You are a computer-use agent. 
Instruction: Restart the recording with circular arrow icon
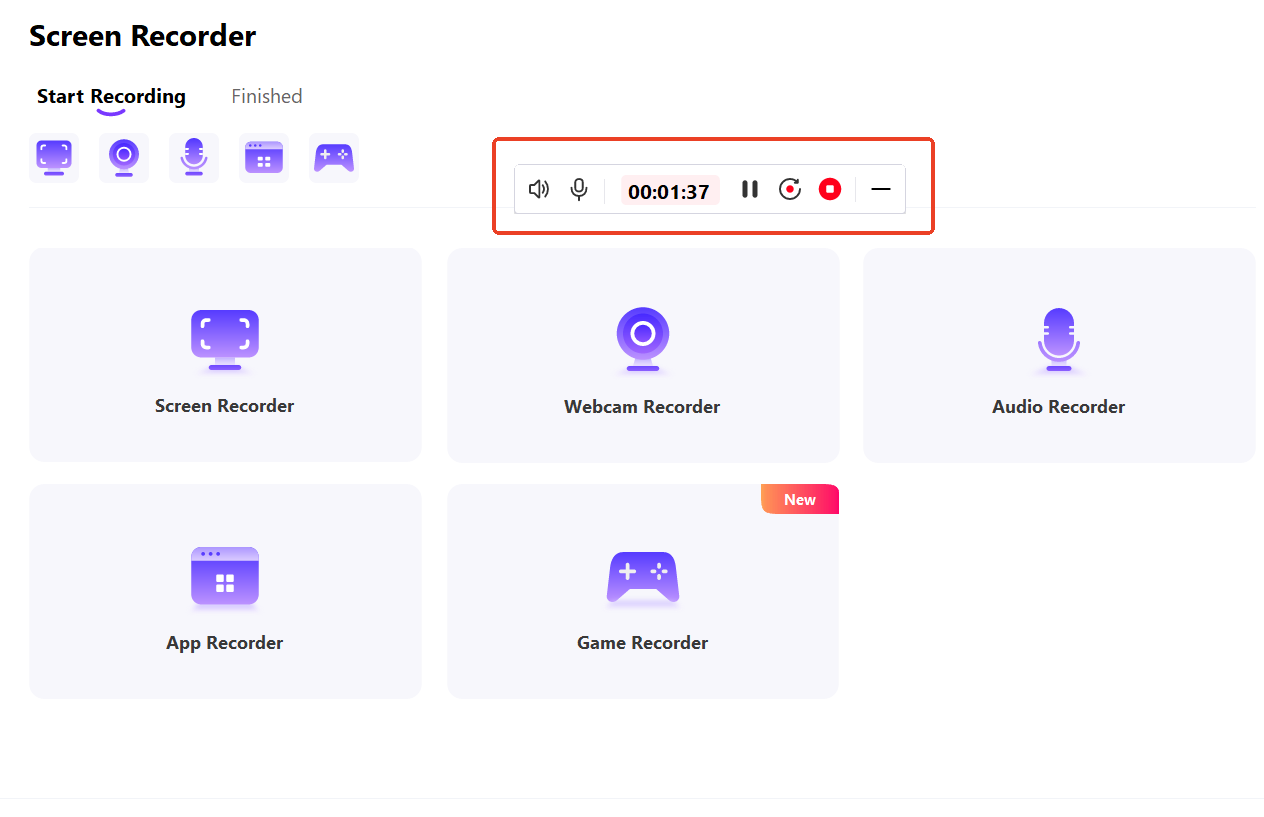[790, 189]
